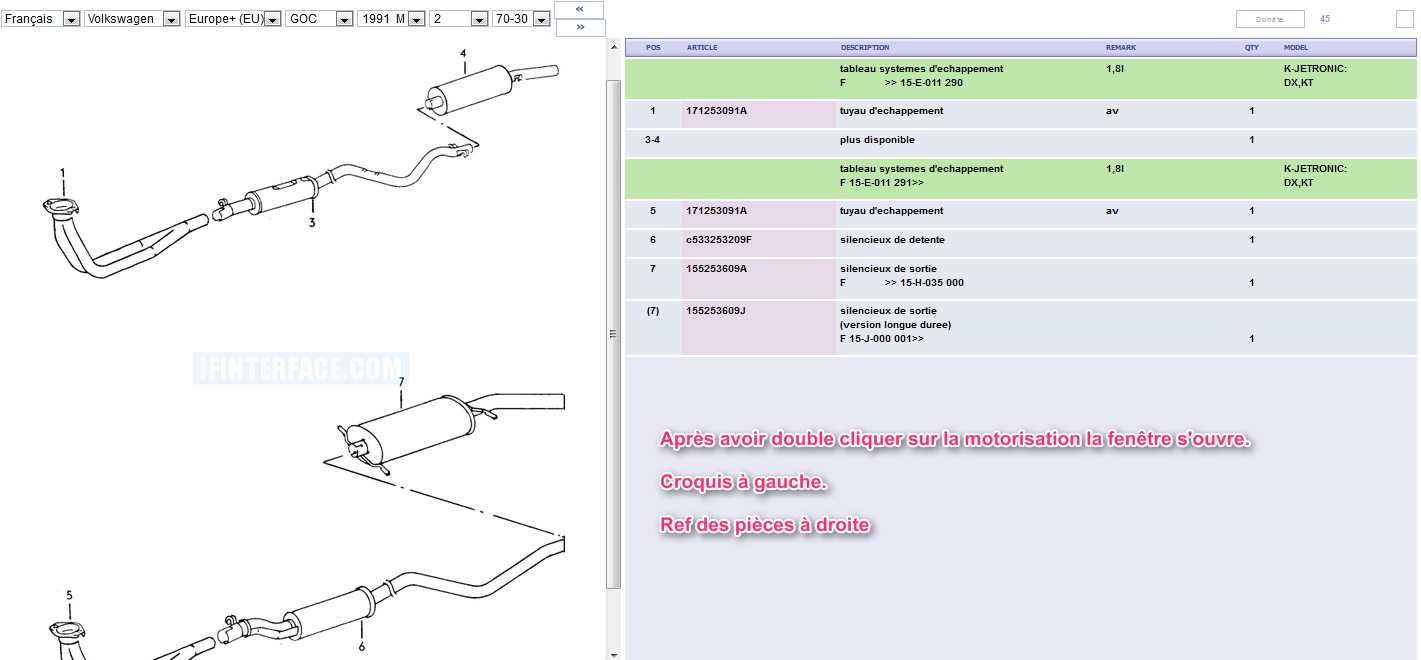Click the previous page « button

point(580,9)
